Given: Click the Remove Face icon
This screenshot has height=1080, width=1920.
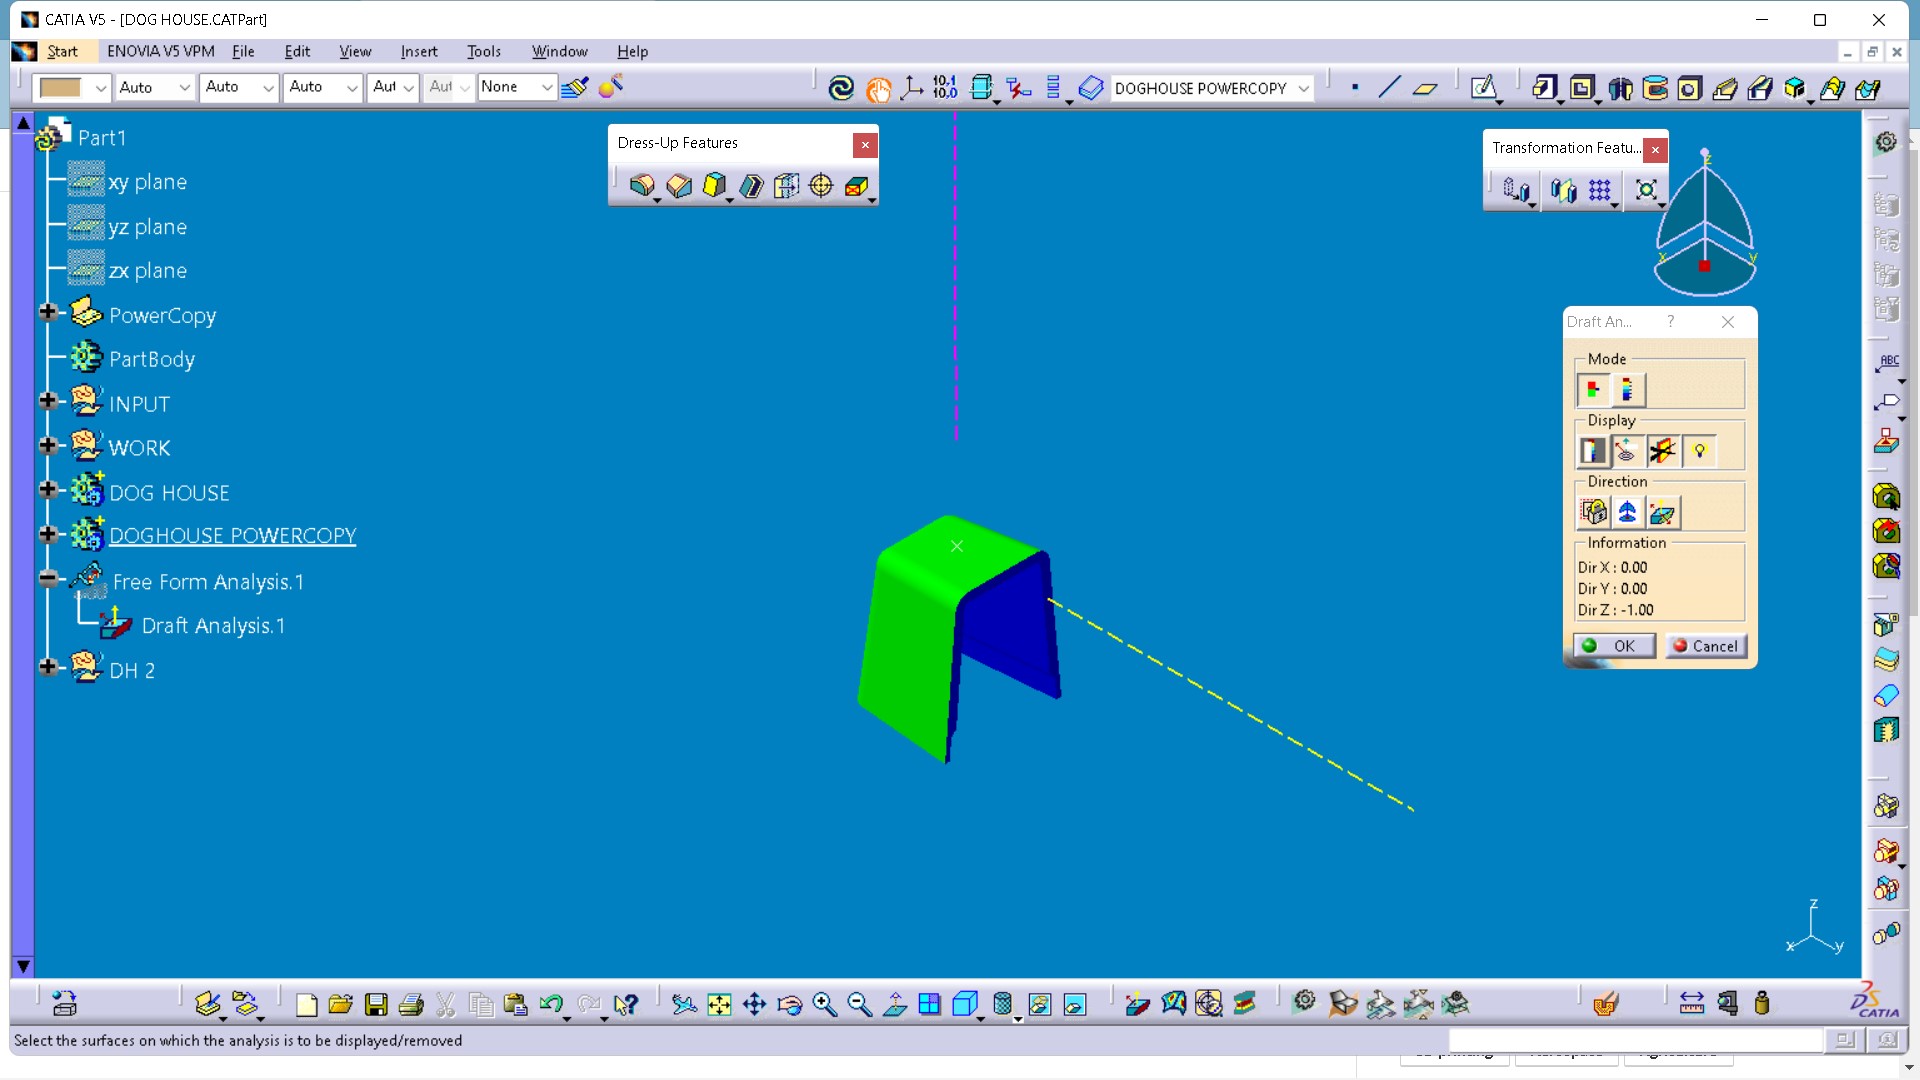Looking at the screenshot, I should [857, 186].
